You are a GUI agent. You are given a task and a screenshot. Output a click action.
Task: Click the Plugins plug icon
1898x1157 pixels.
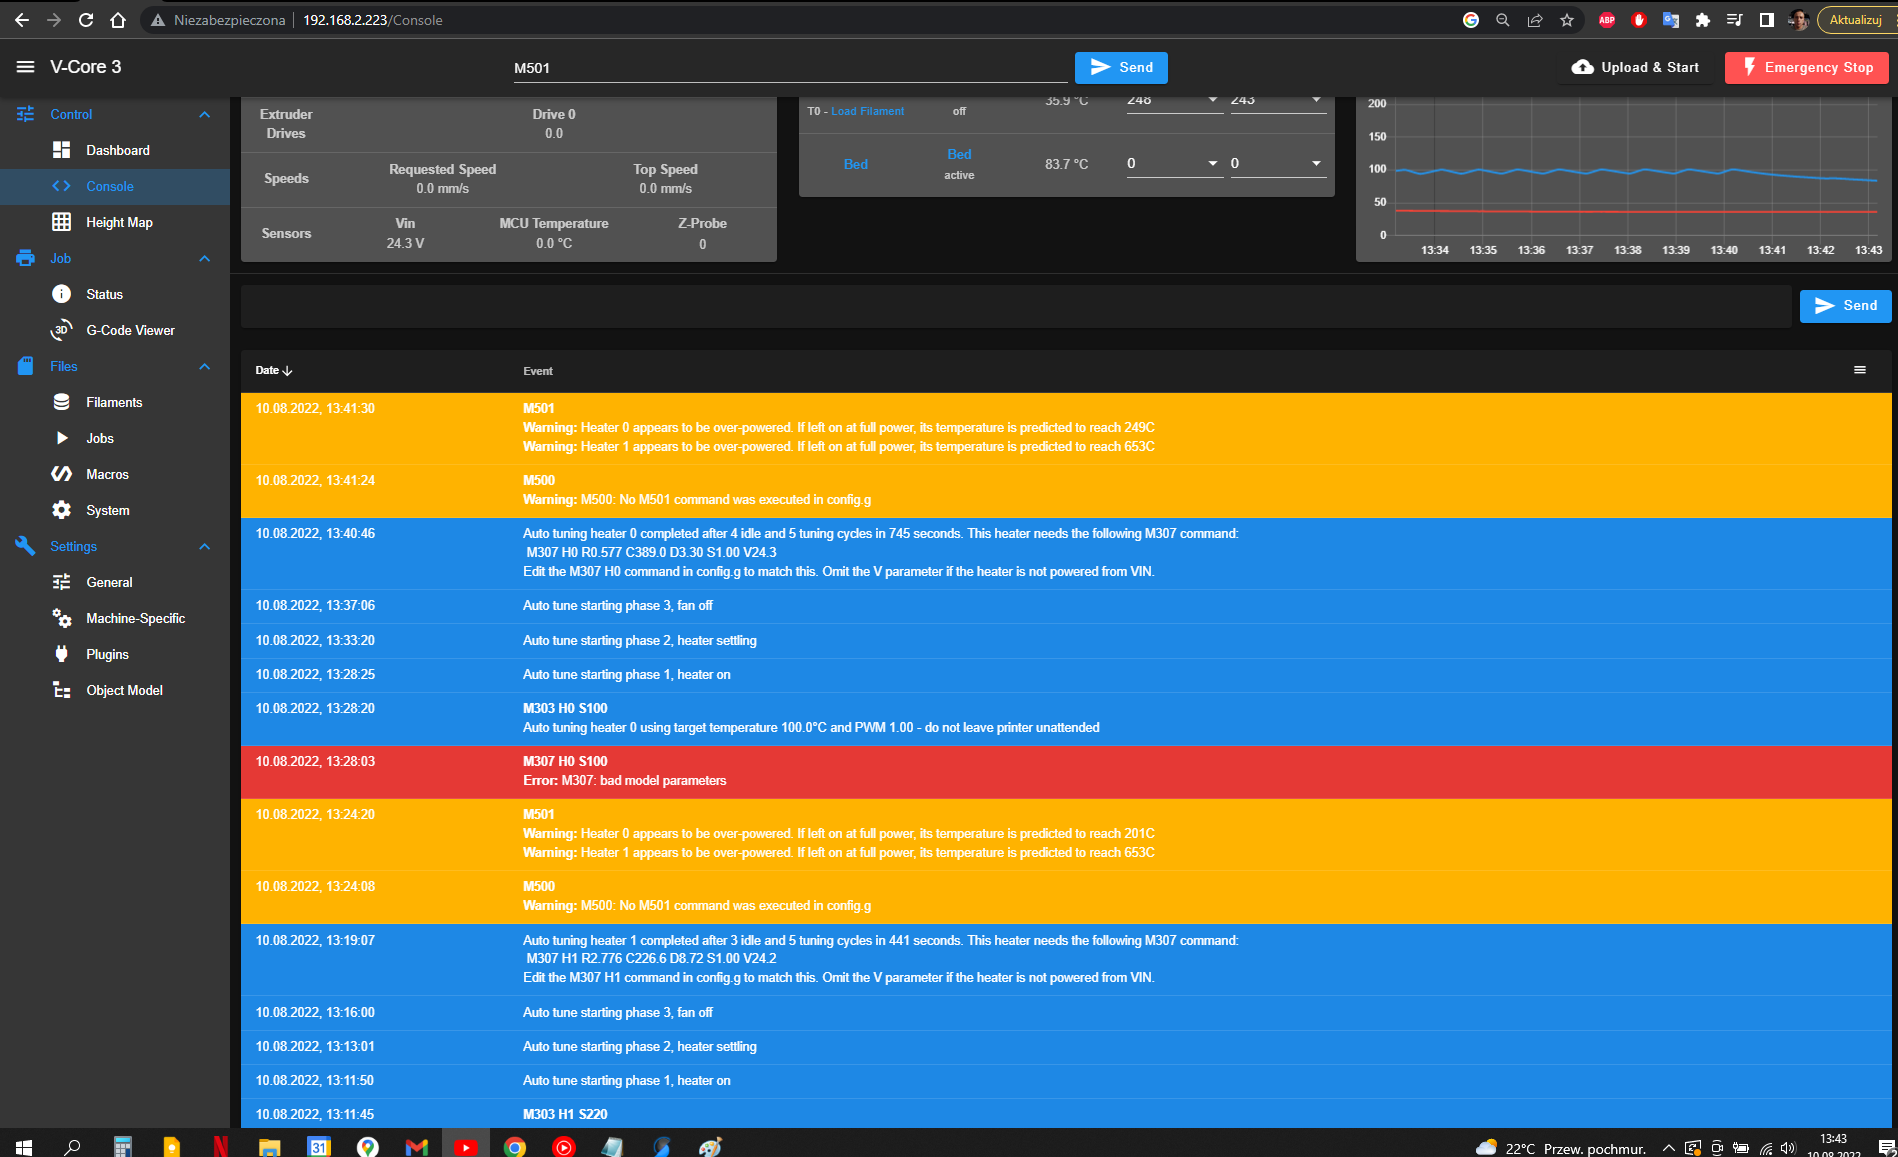(61, 654)
